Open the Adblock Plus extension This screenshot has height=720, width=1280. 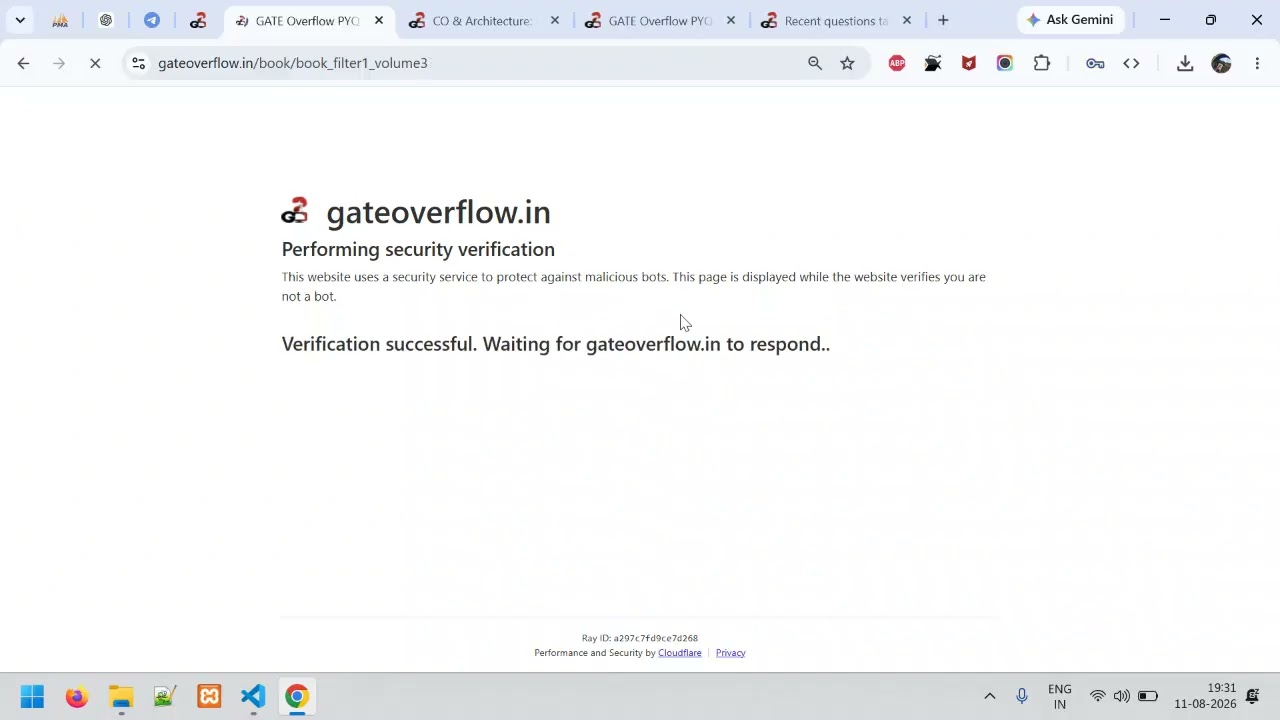click(897, 63)
